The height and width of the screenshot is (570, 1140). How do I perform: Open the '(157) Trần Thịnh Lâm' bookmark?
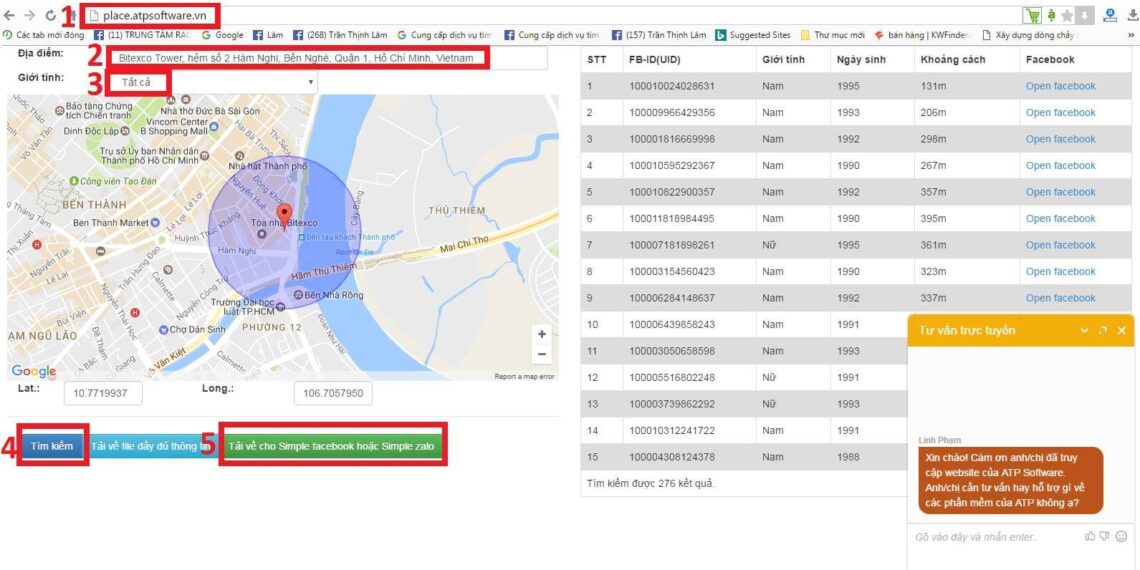[x=659, y=35]
